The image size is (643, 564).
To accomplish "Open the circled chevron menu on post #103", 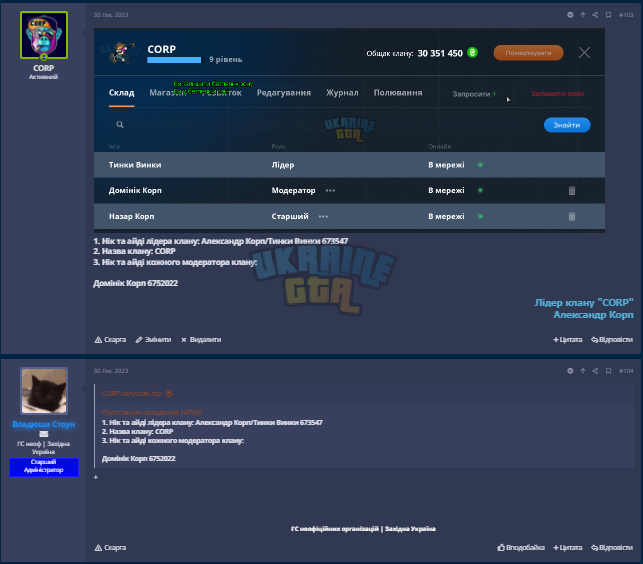I will [x=570, y=15].
